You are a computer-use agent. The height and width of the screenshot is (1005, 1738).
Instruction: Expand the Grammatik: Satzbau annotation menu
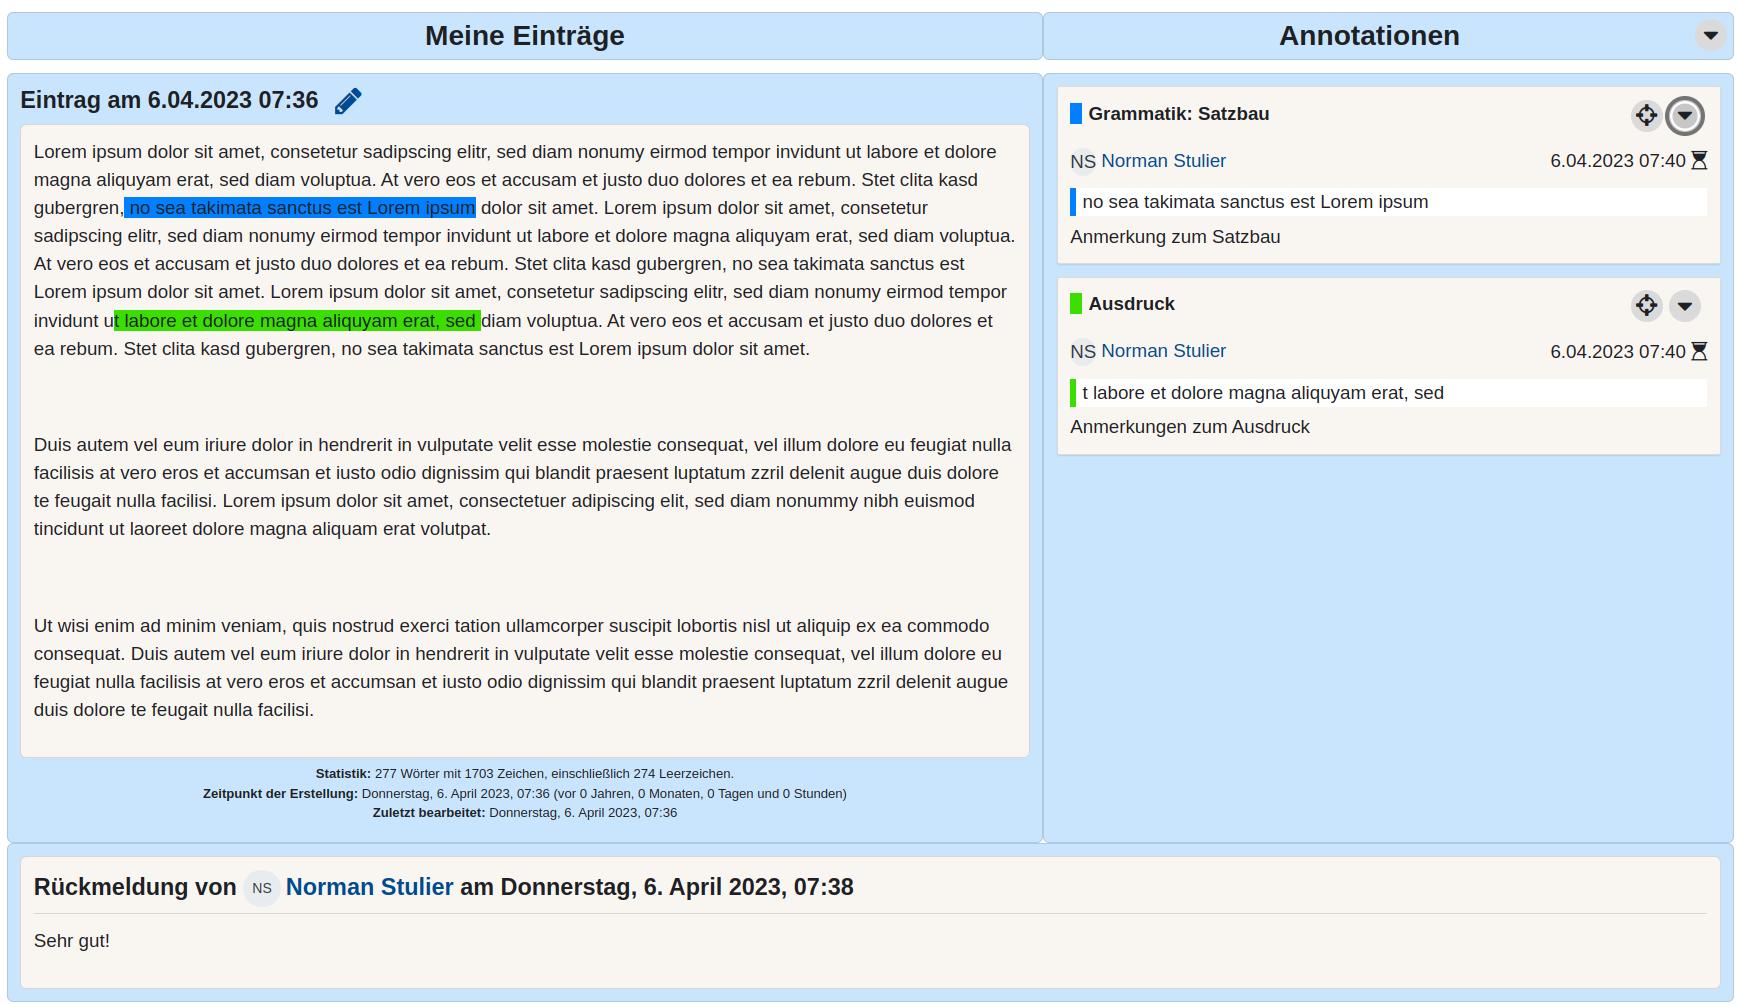click(x=1684, y=116)
